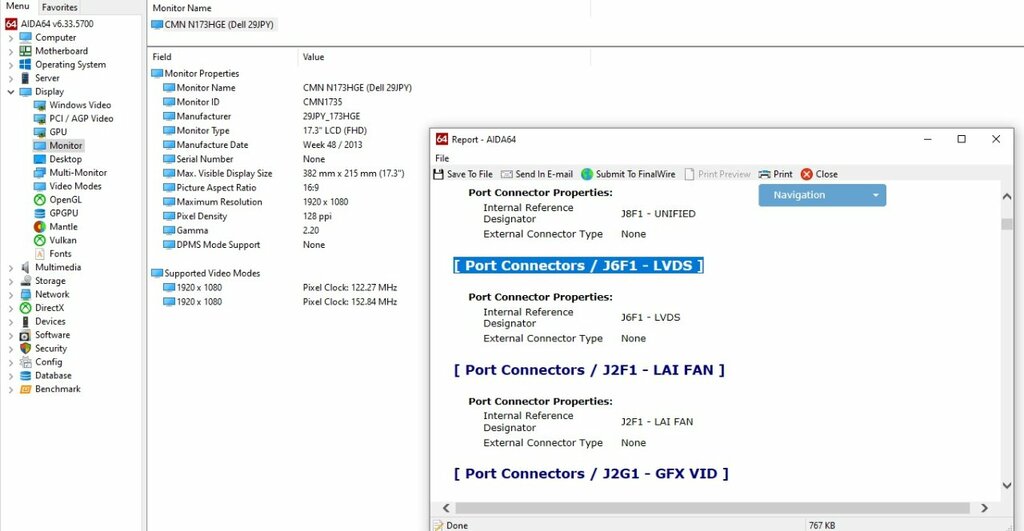Open the Navigation dropdown
The height and width of the screenshot is (531, 1024).
[x=822, y=195]
